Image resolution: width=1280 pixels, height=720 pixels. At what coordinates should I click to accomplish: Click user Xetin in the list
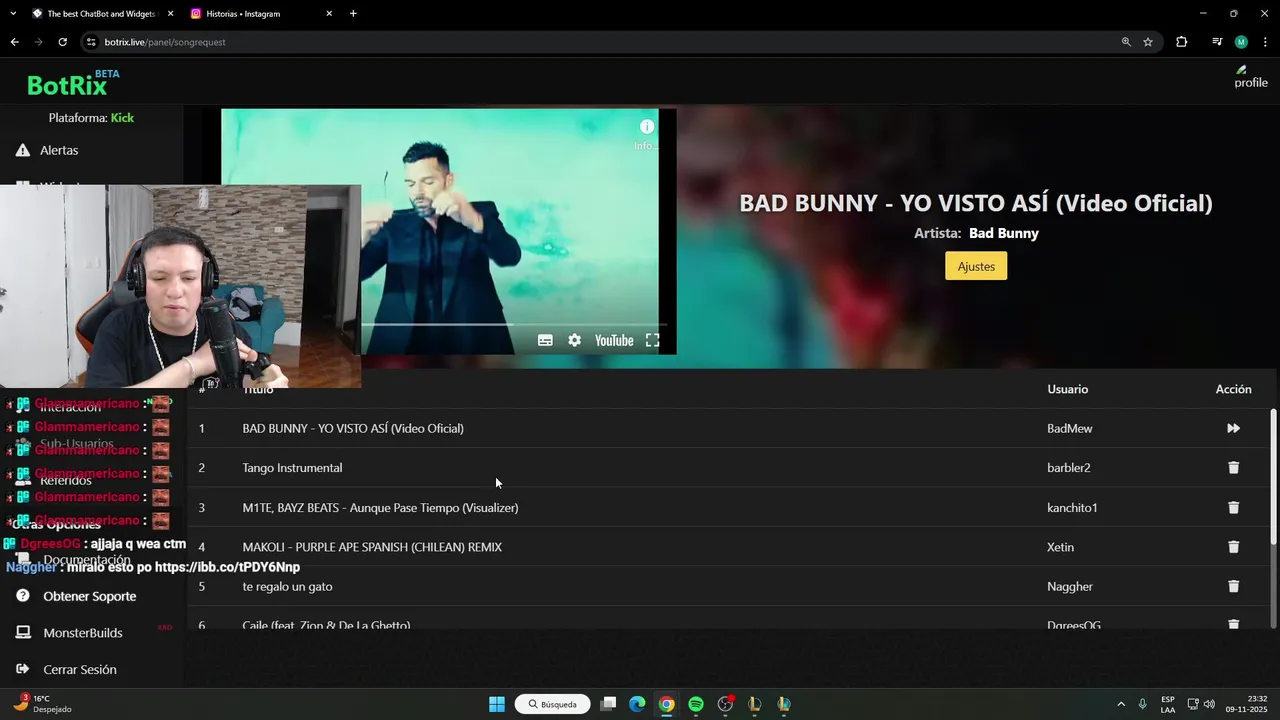pyautogui.click(x=1060, y=547)
